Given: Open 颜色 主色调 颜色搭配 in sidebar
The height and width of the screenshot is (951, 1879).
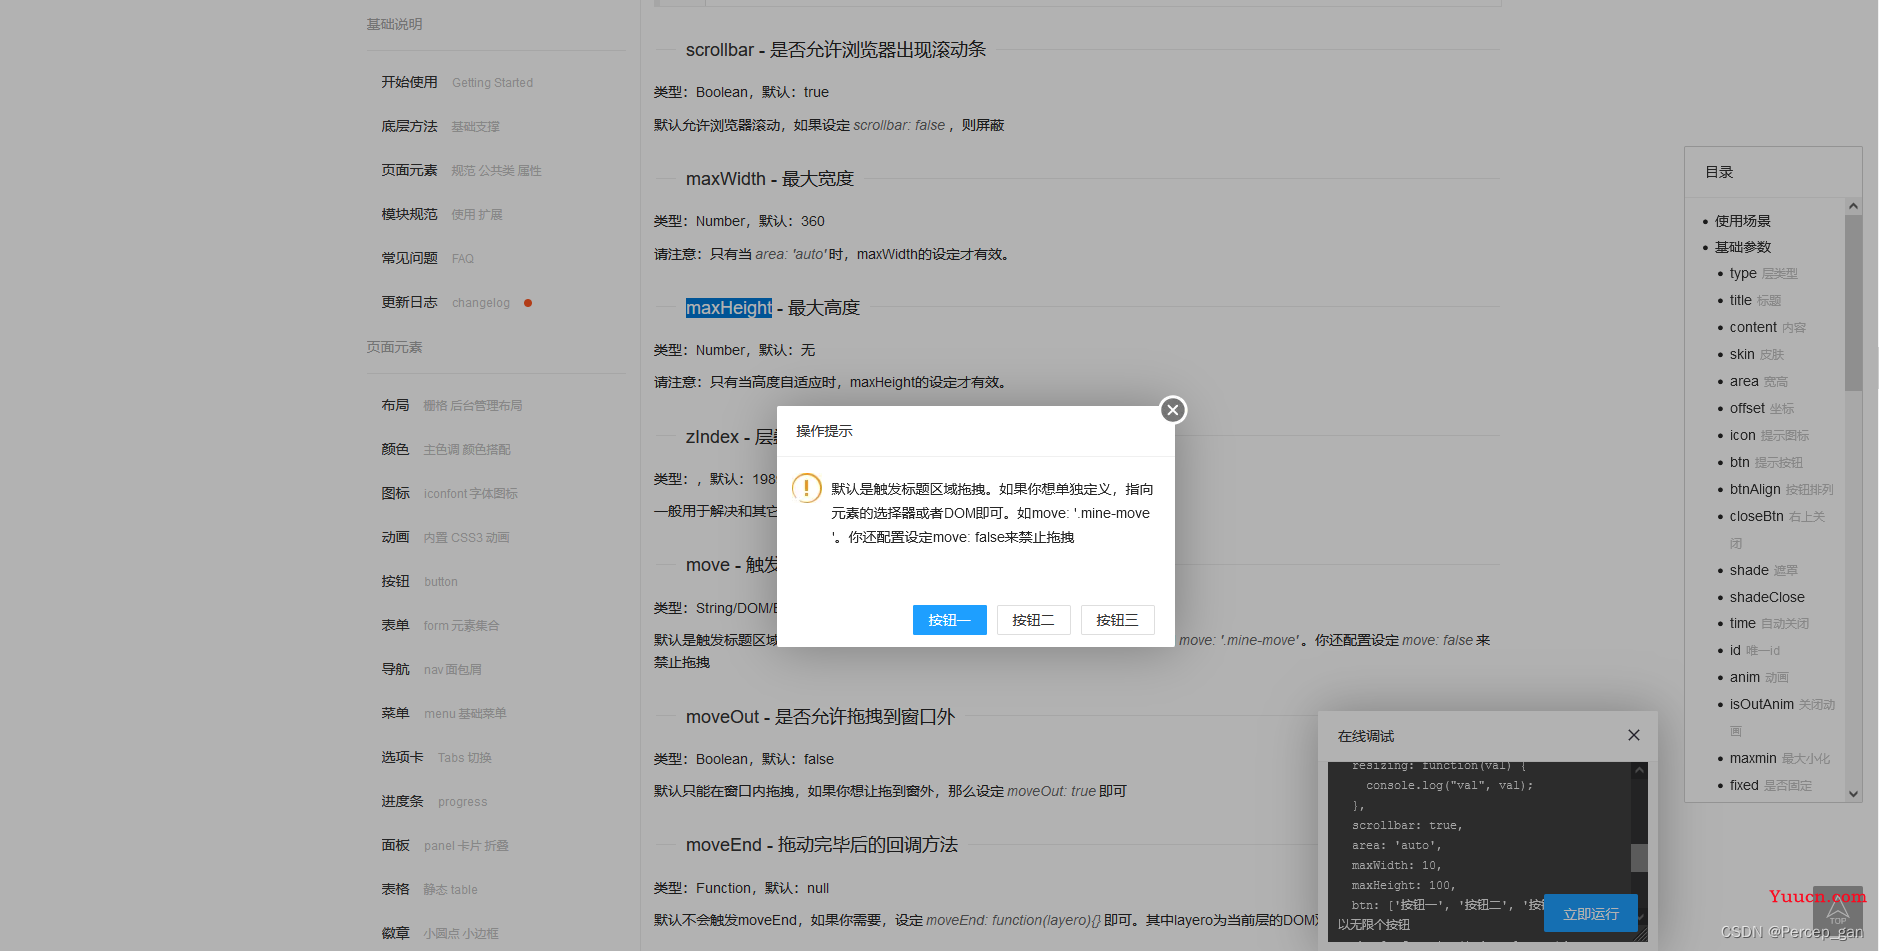Looking at the screenshot, I should [445, 449].
